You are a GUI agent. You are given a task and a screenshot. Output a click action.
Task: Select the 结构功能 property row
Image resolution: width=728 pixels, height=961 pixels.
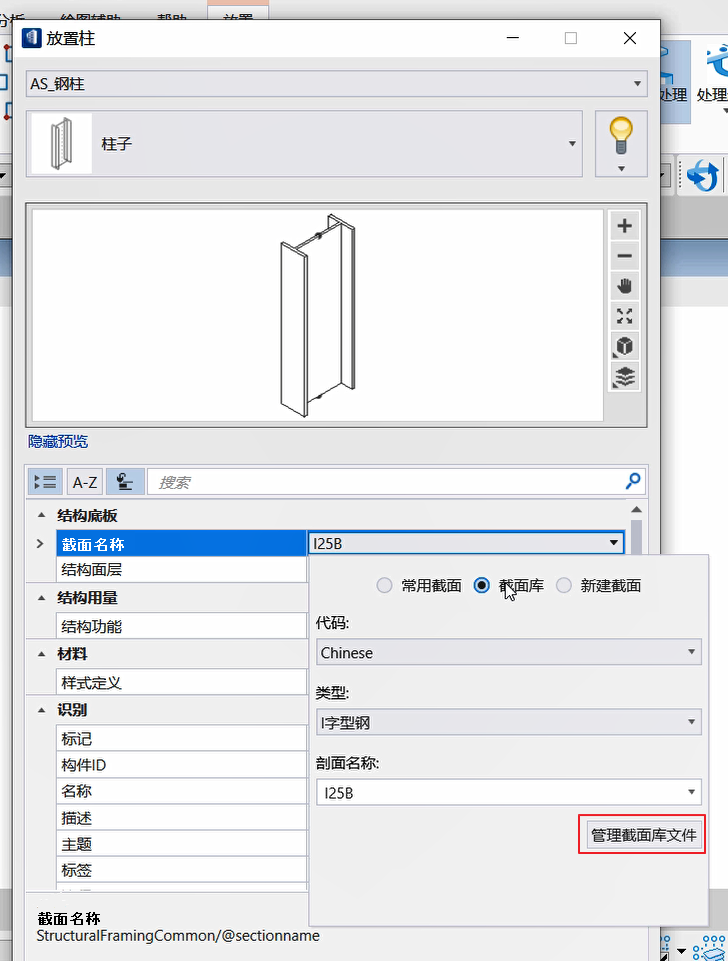(x=181, y=626)
